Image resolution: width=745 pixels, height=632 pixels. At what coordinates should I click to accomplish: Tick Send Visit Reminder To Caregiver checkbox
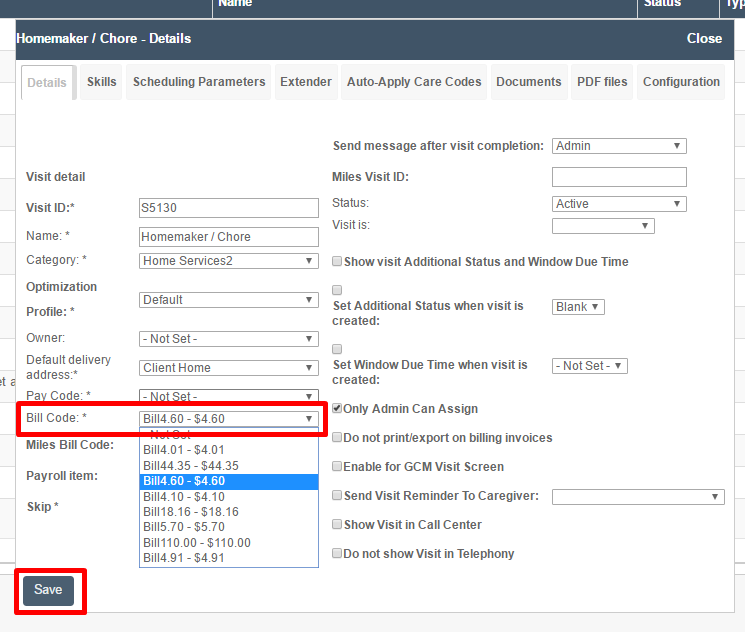[337, 496]
